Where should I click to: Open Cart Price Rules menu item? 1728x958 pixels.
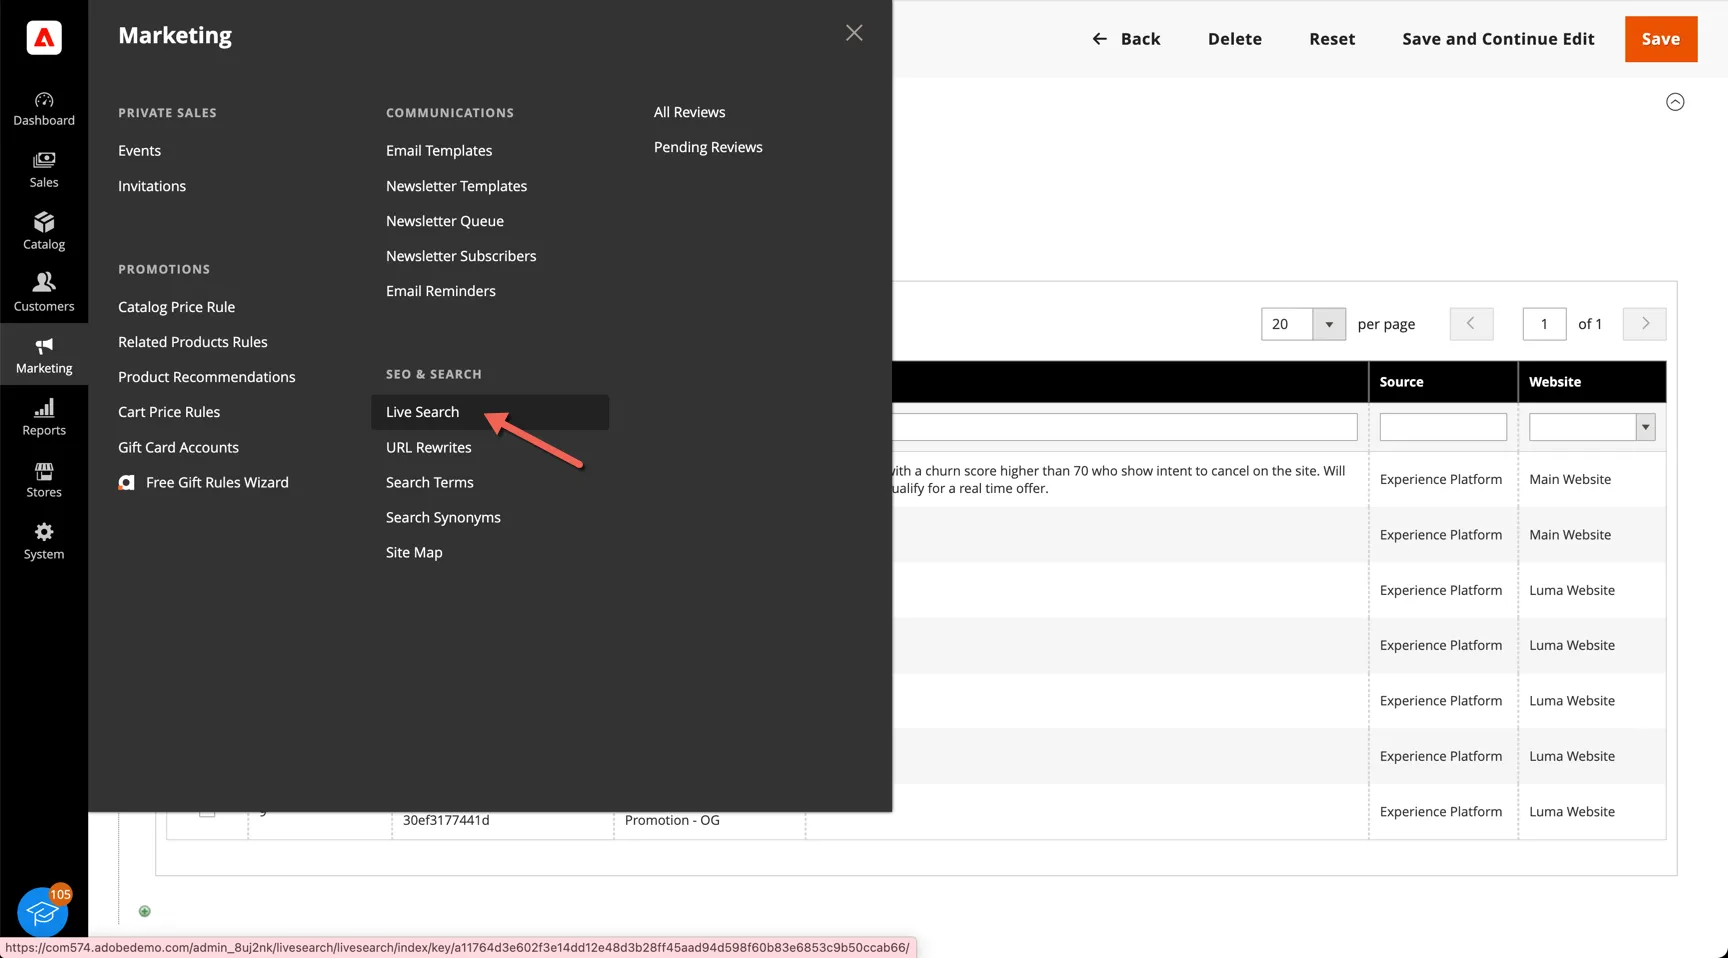tap(169, 412)
